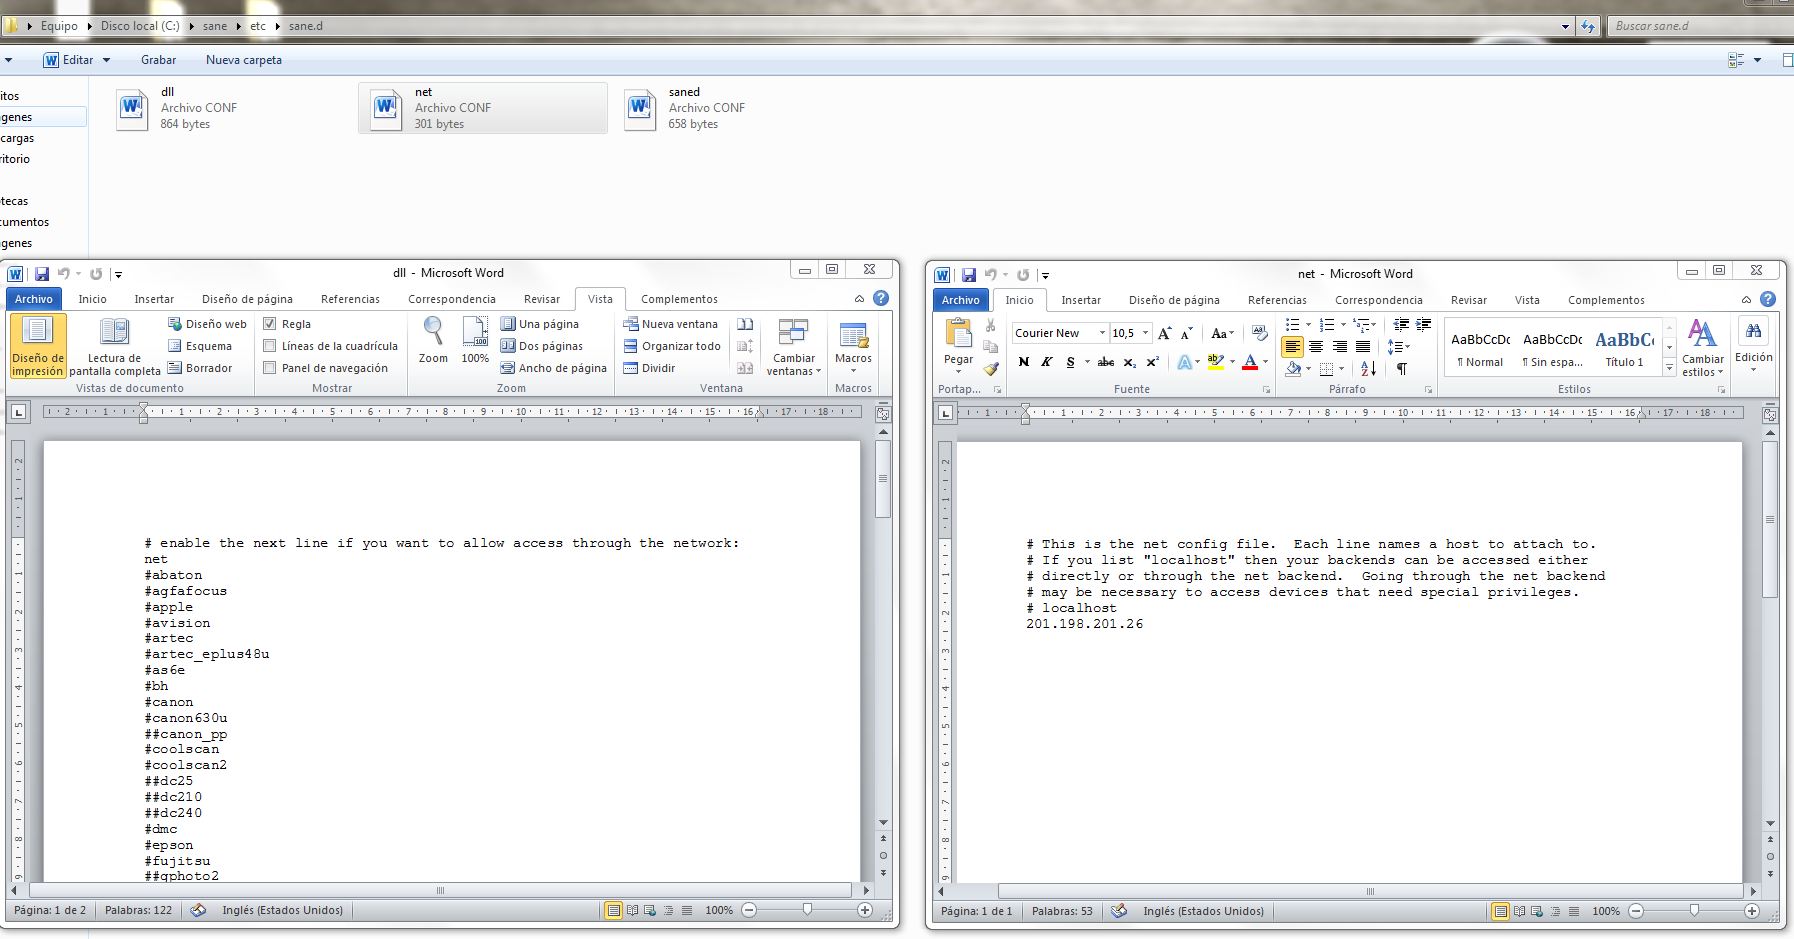1794x939 pixels.
Task: Expand the font size 10,5 dropdown
Action: [x=1145, y=333]
